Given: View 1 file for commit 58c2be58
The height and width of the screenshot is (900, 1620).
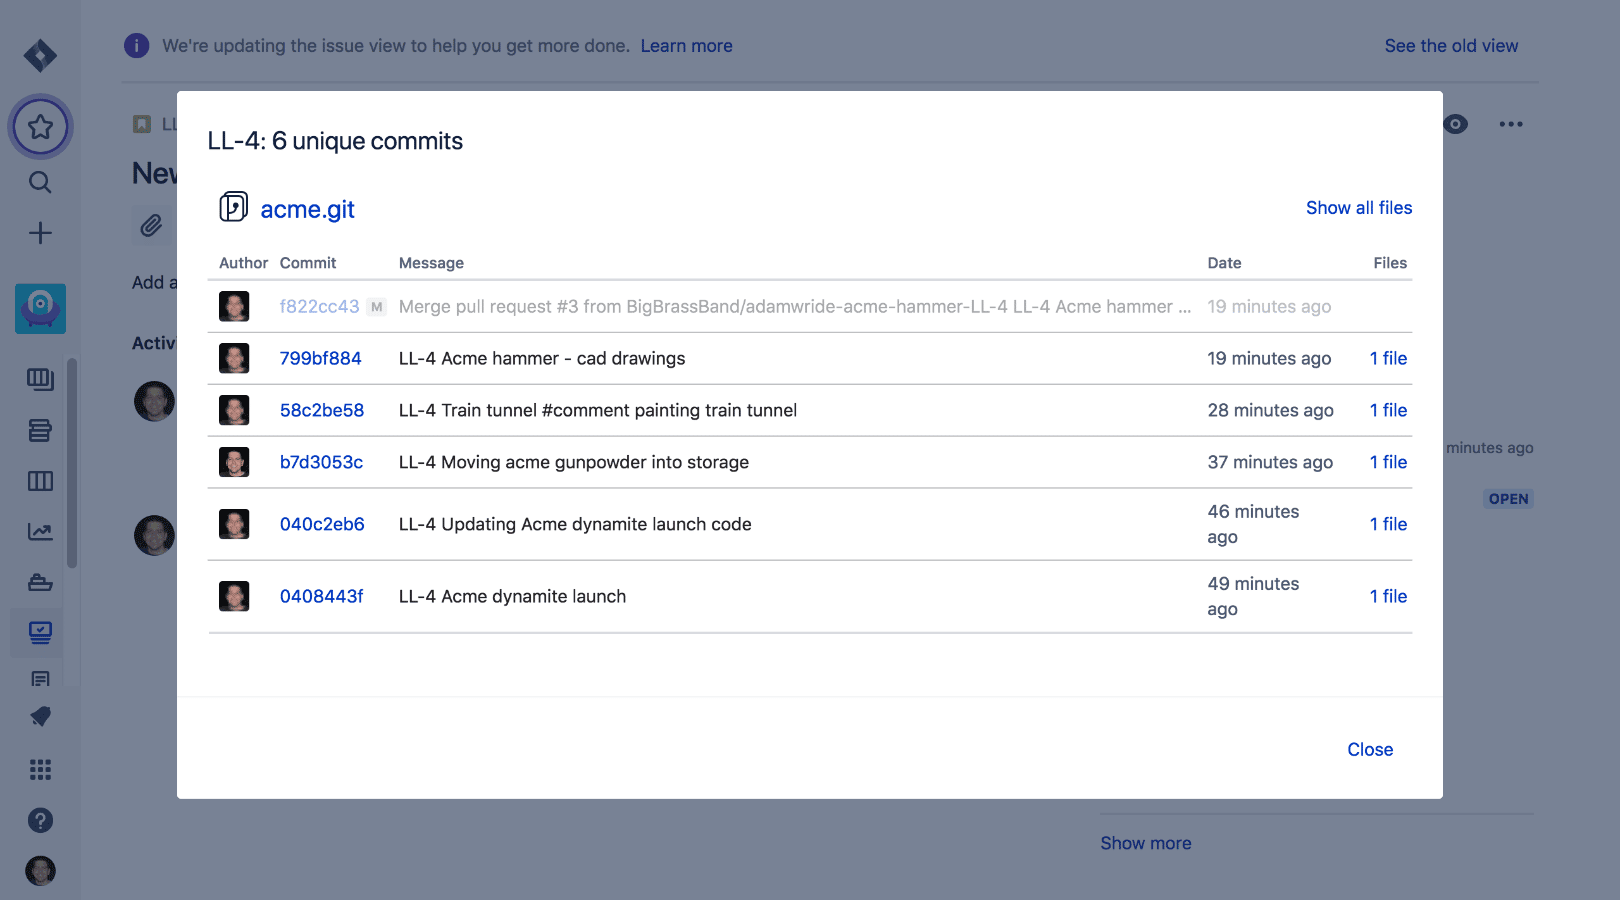Looking at the screenshot, I should 1388,410.
